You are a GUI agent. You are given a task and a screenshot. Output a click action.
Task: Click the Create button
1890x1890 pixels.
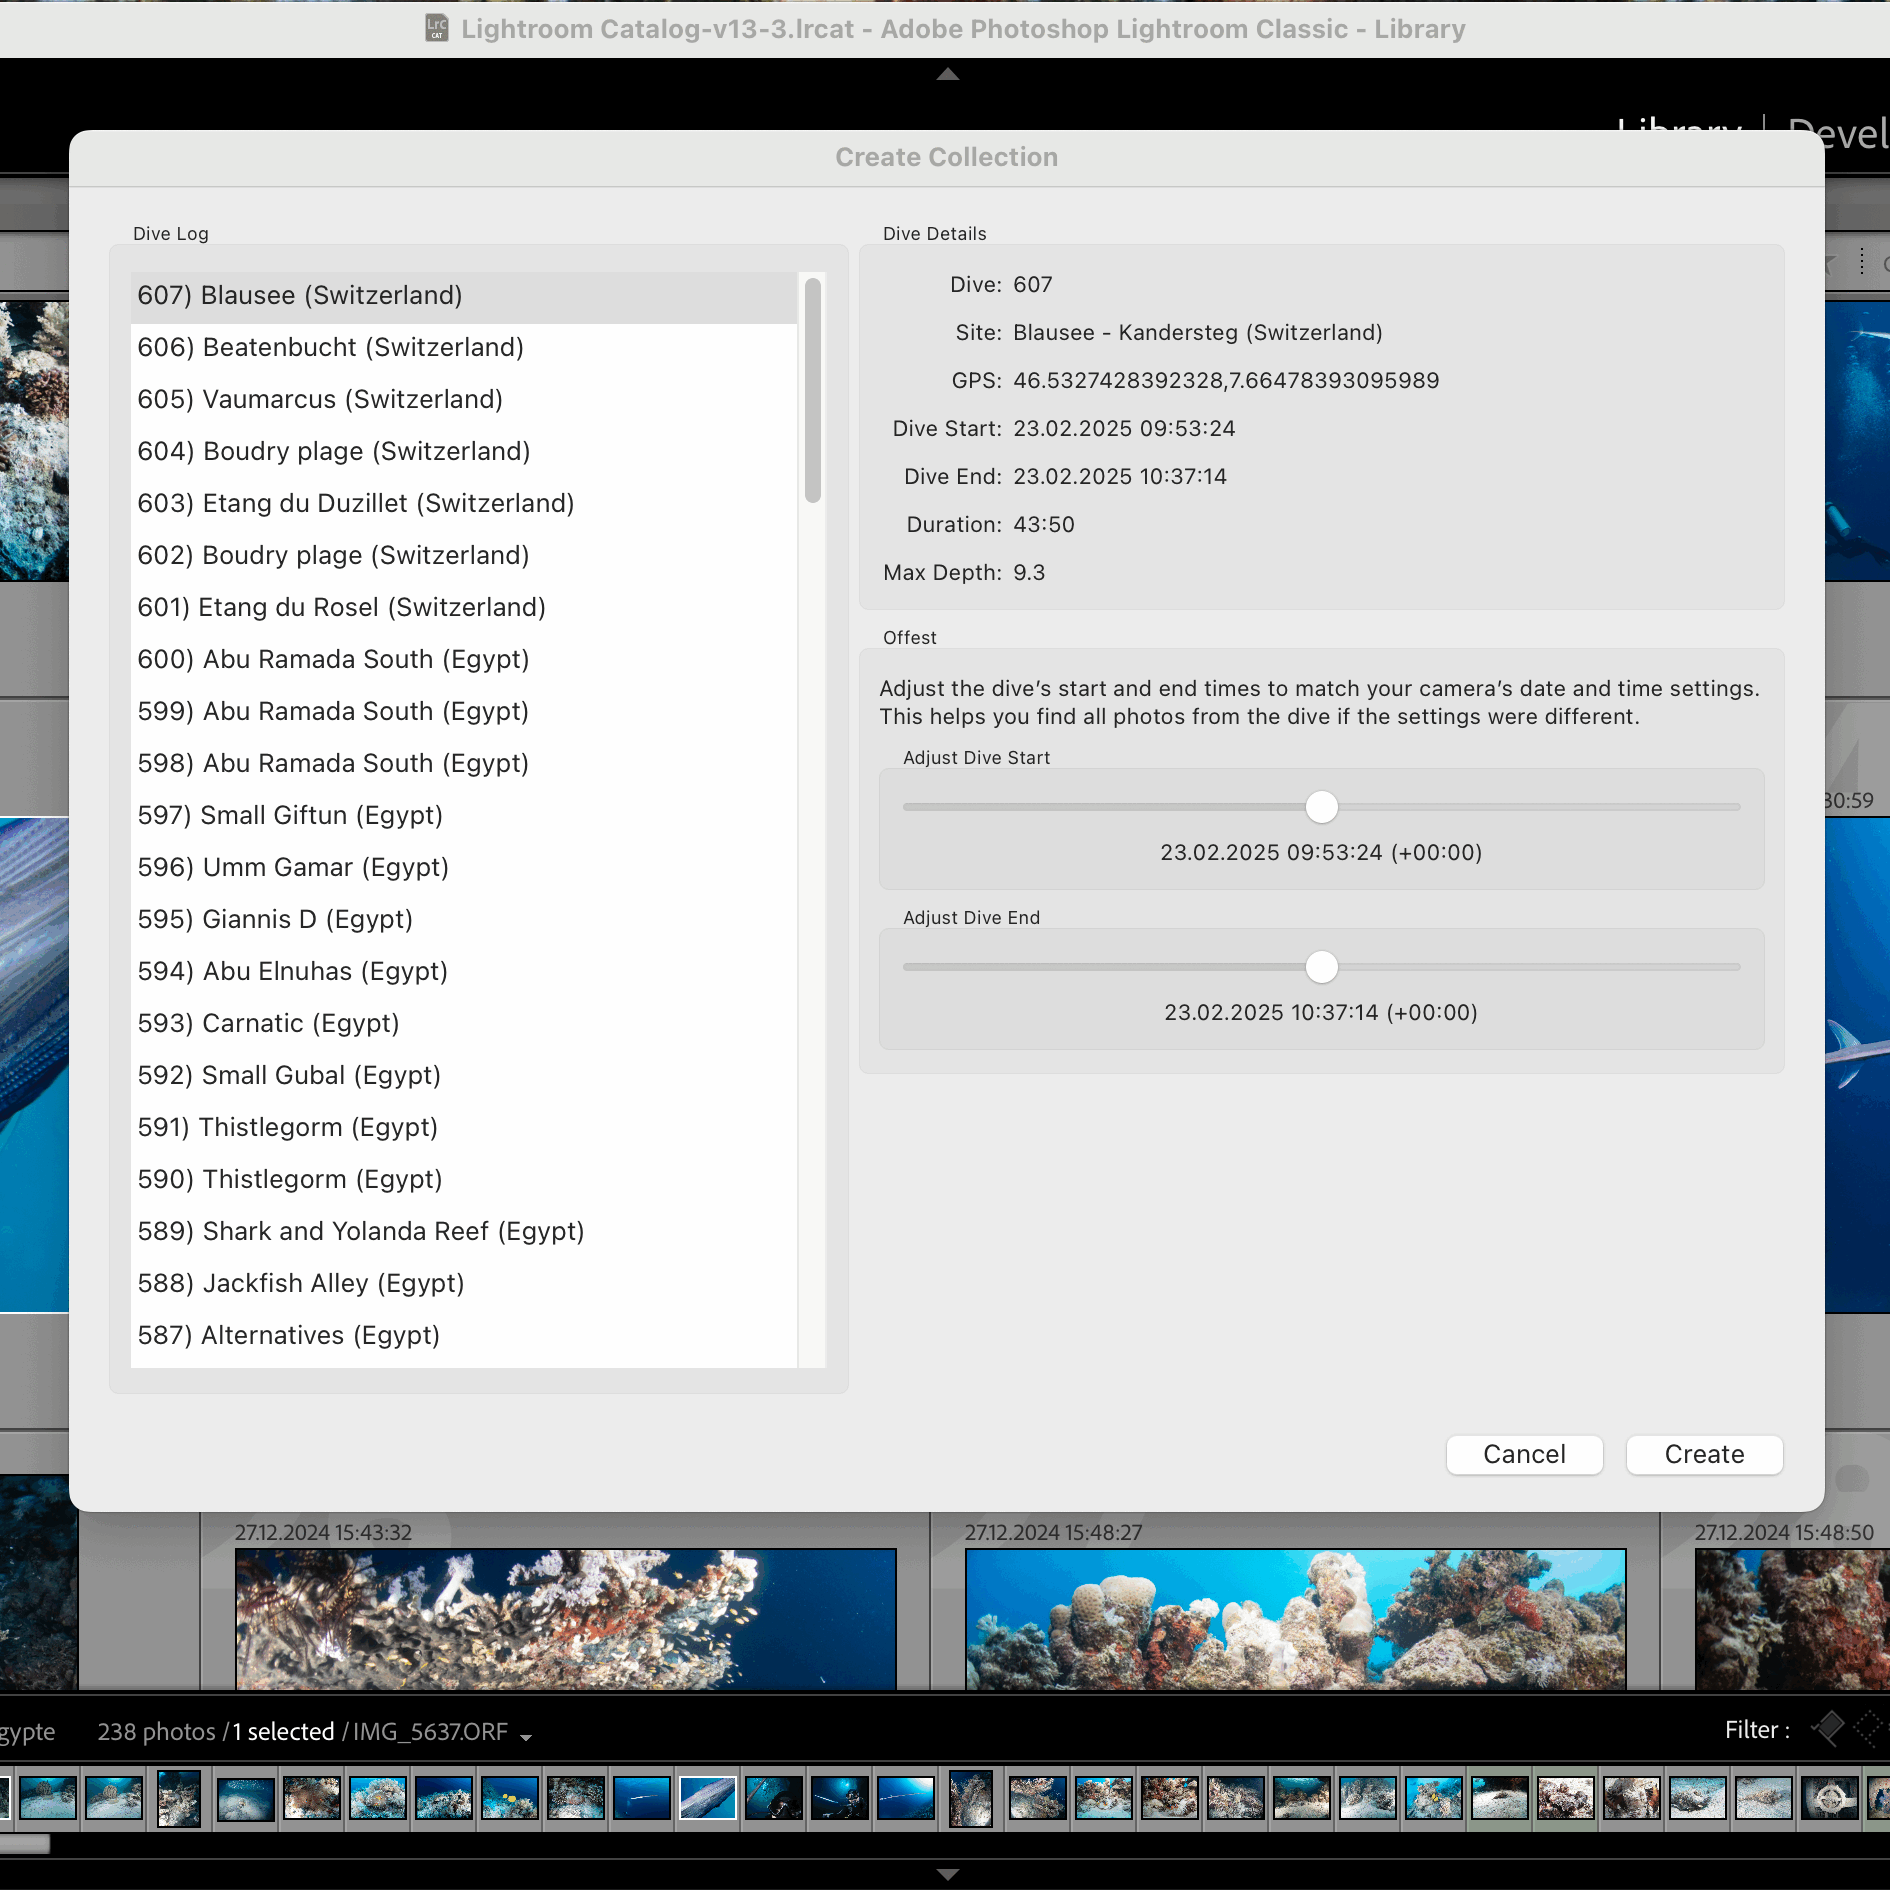1704,1454
